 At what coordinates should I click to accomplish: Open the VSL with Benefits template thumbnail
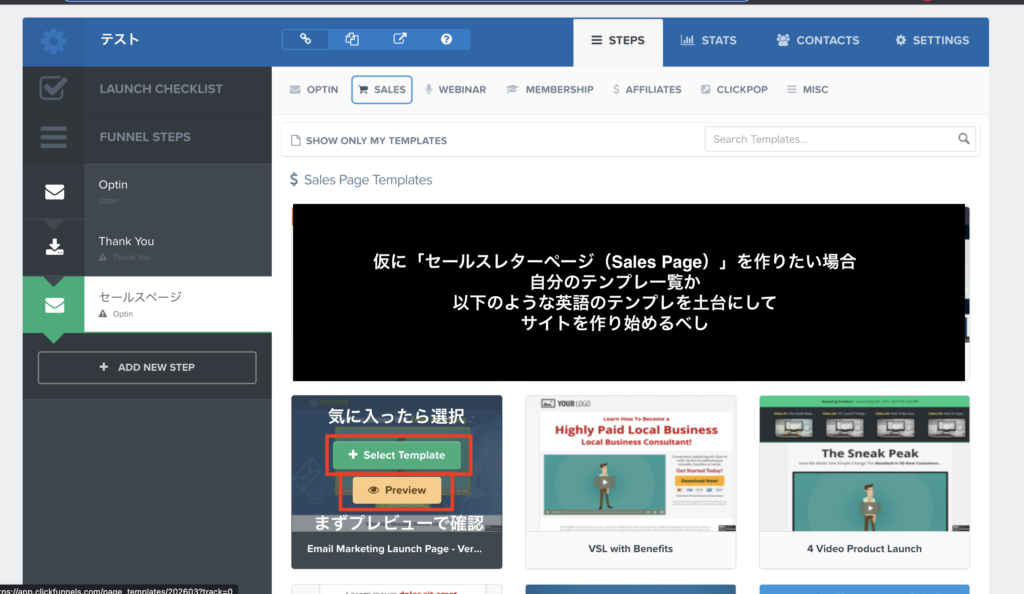pyautogui.click(x=630, y=463)
